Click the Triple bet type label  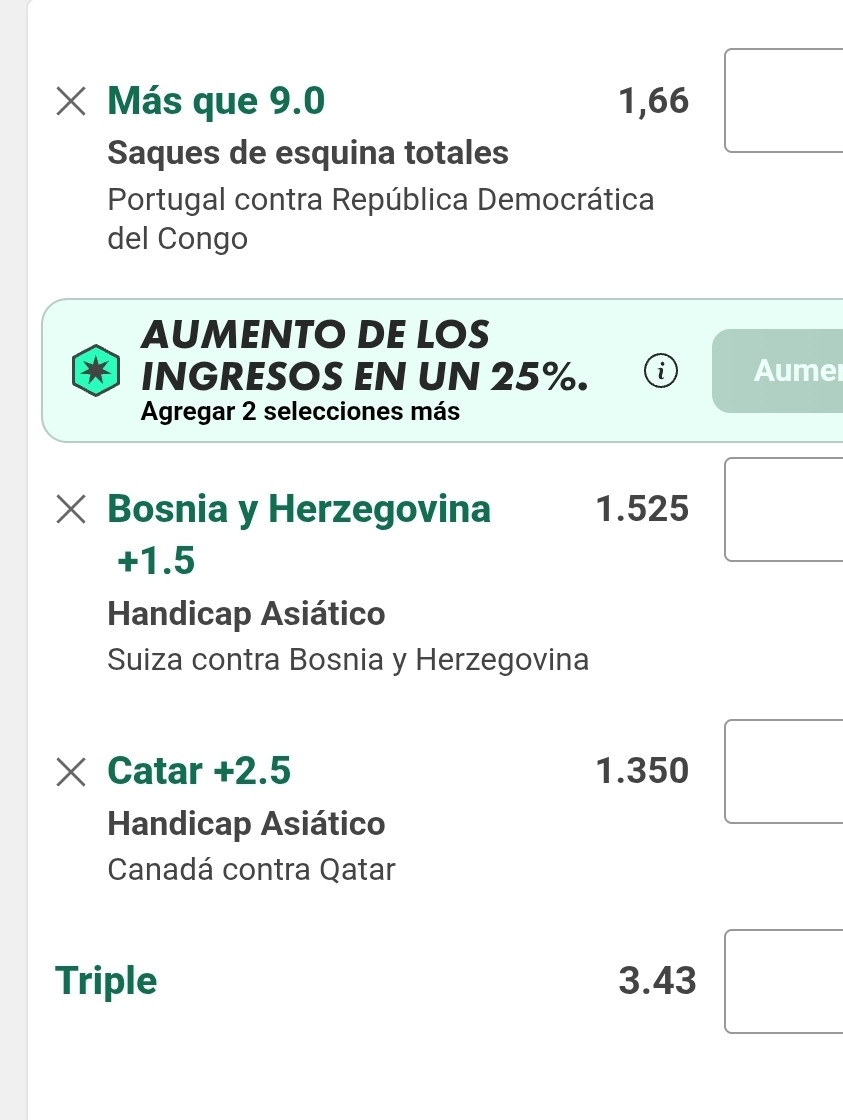point(106,981)
